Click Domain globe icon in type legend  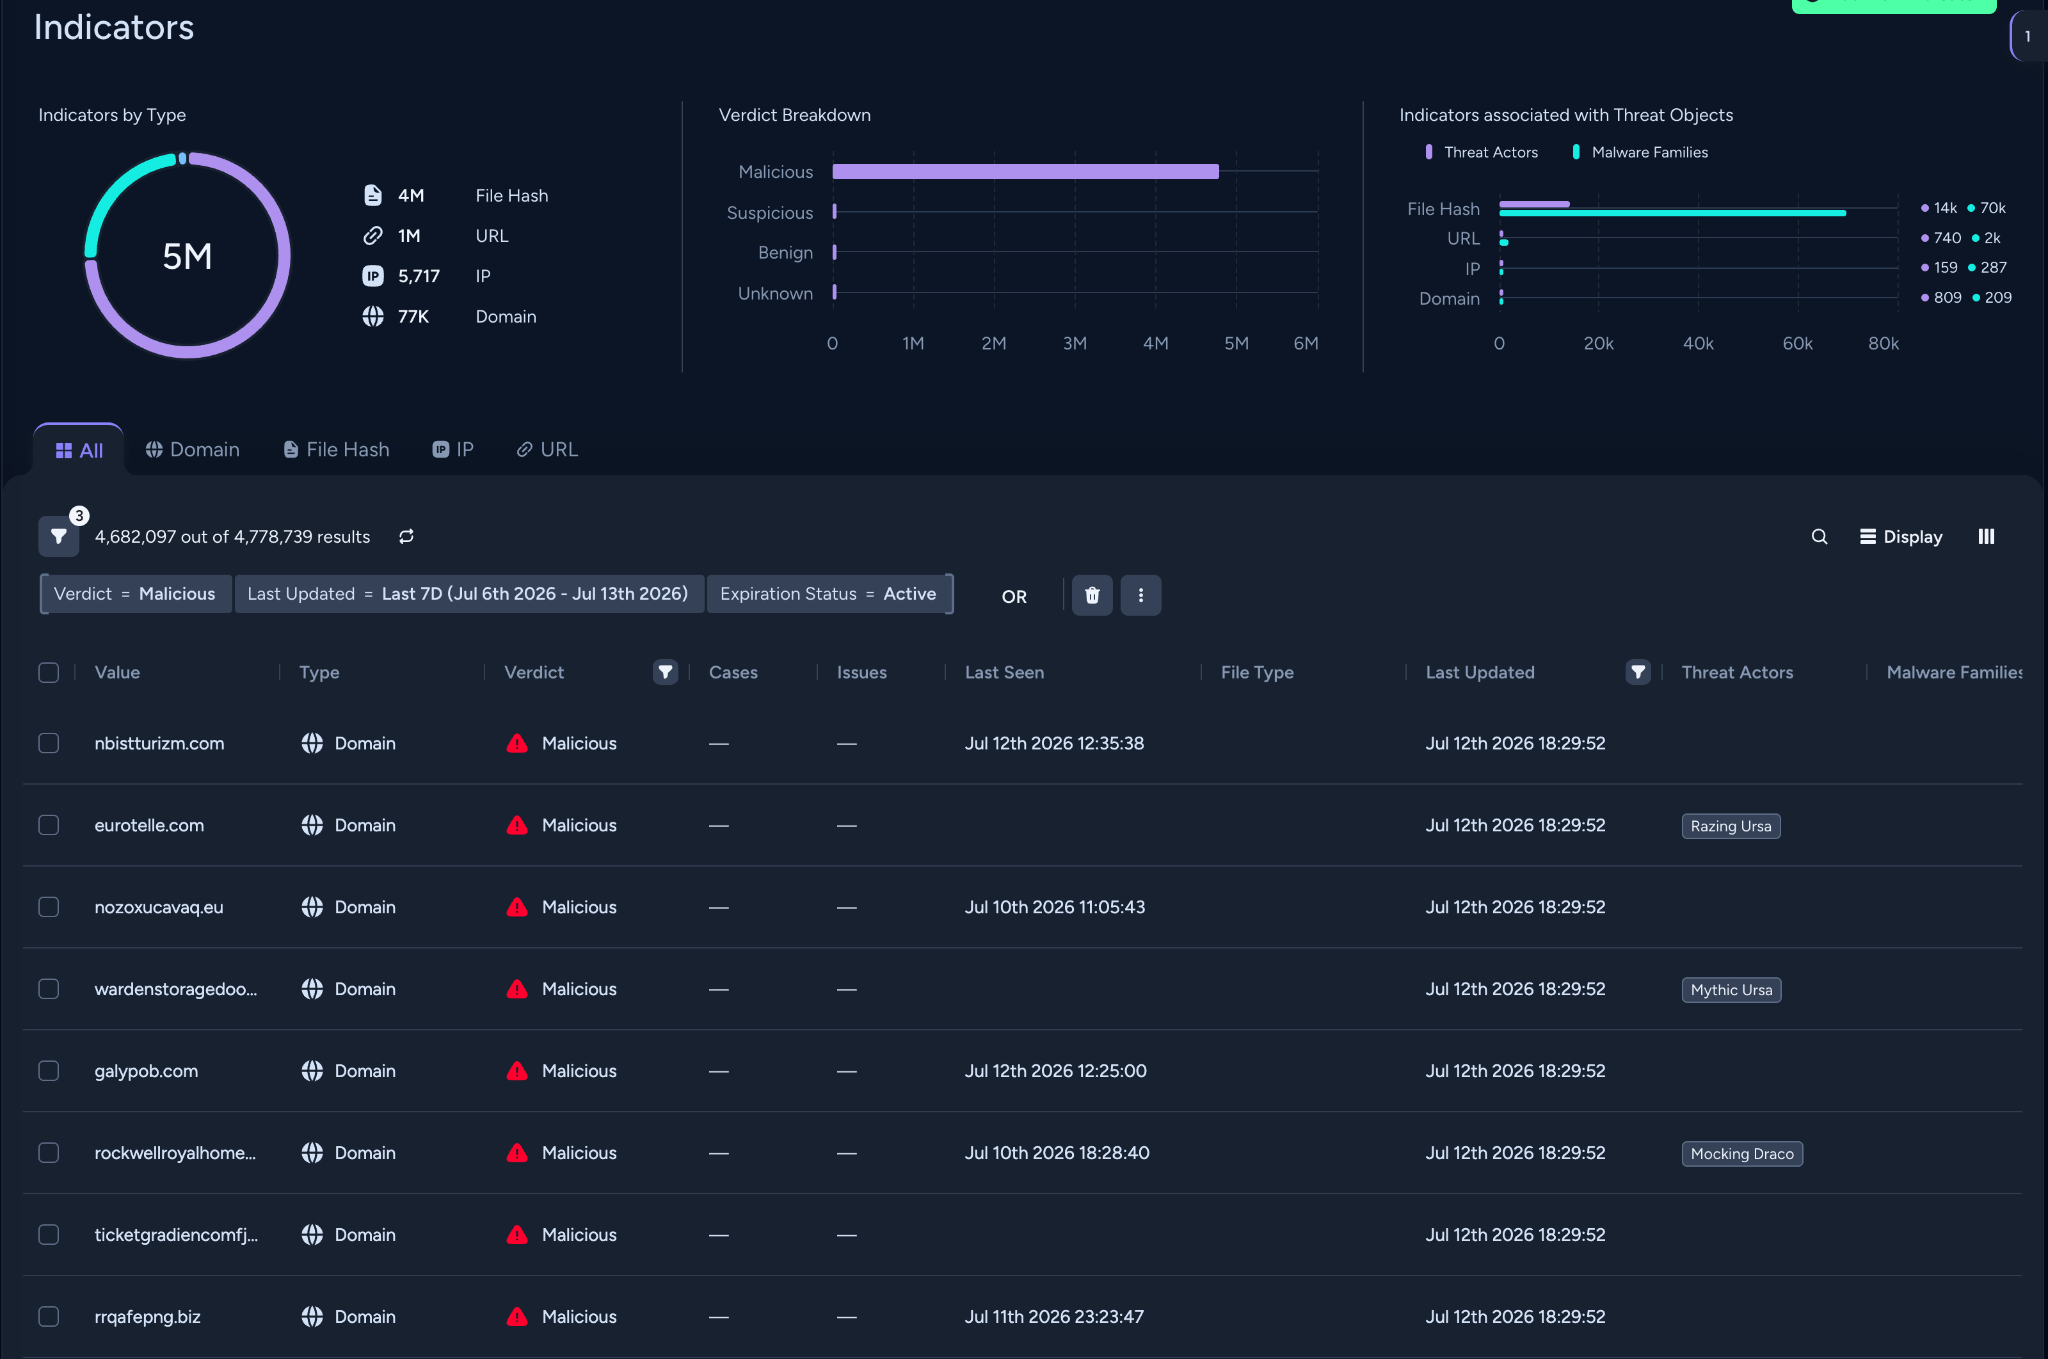pyautogui.click(x=373, y=316)
